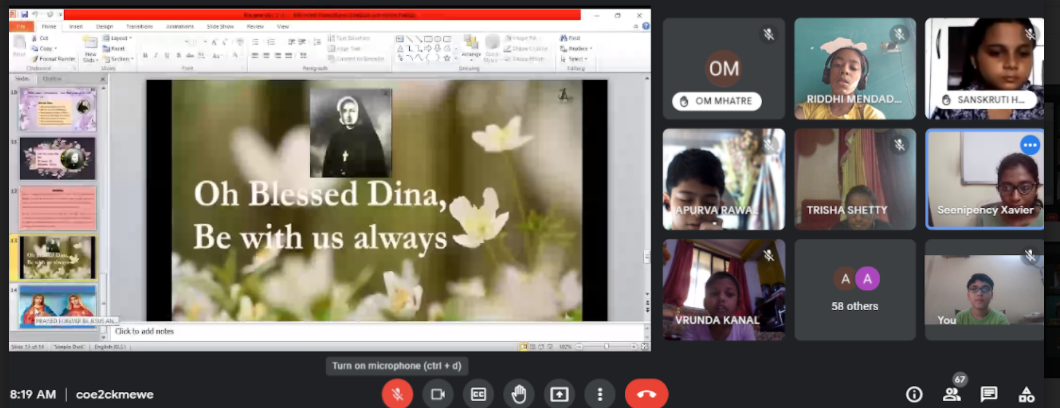
Task: Enable closed captions
Action: coord(478,394)
